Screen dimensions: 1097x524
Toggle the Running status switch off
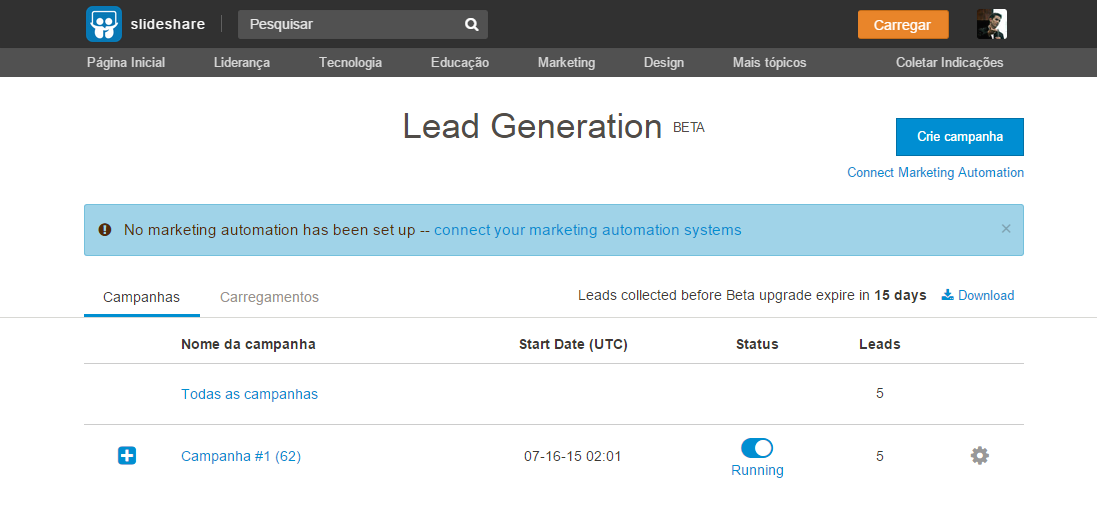point(757,448)
